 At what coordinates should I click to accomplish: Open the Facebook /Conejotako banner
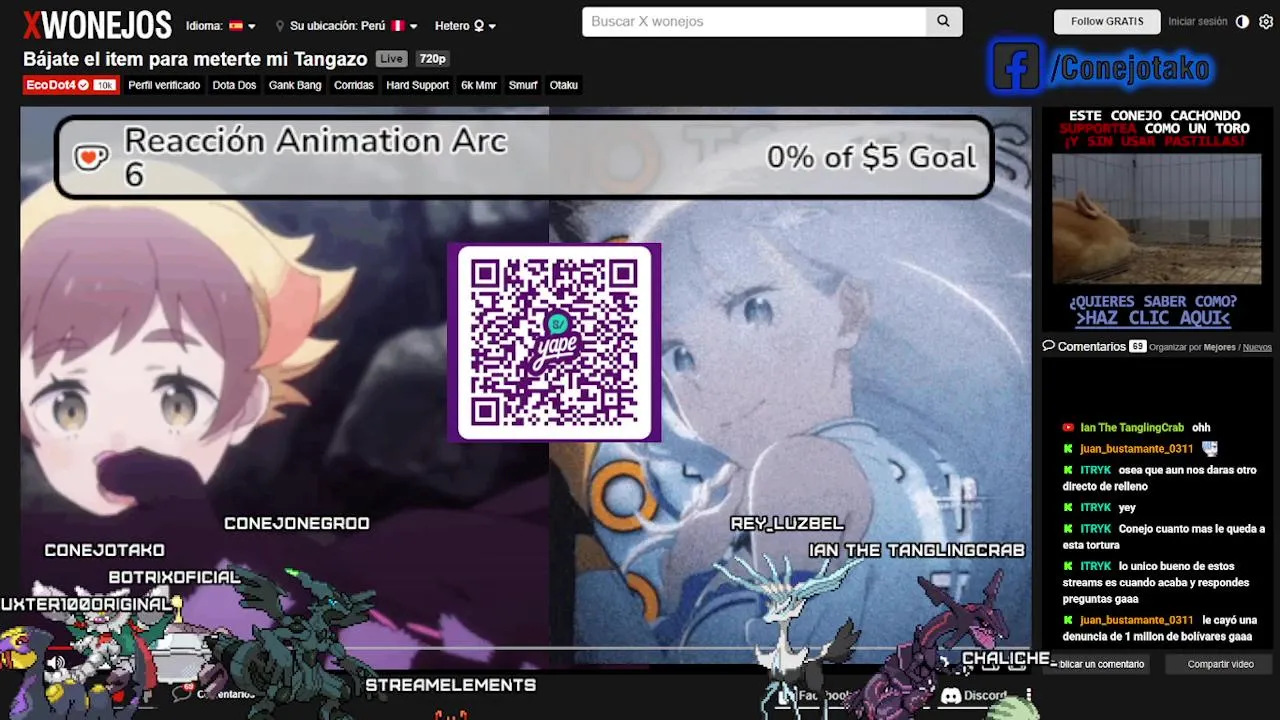point(1101,67)
